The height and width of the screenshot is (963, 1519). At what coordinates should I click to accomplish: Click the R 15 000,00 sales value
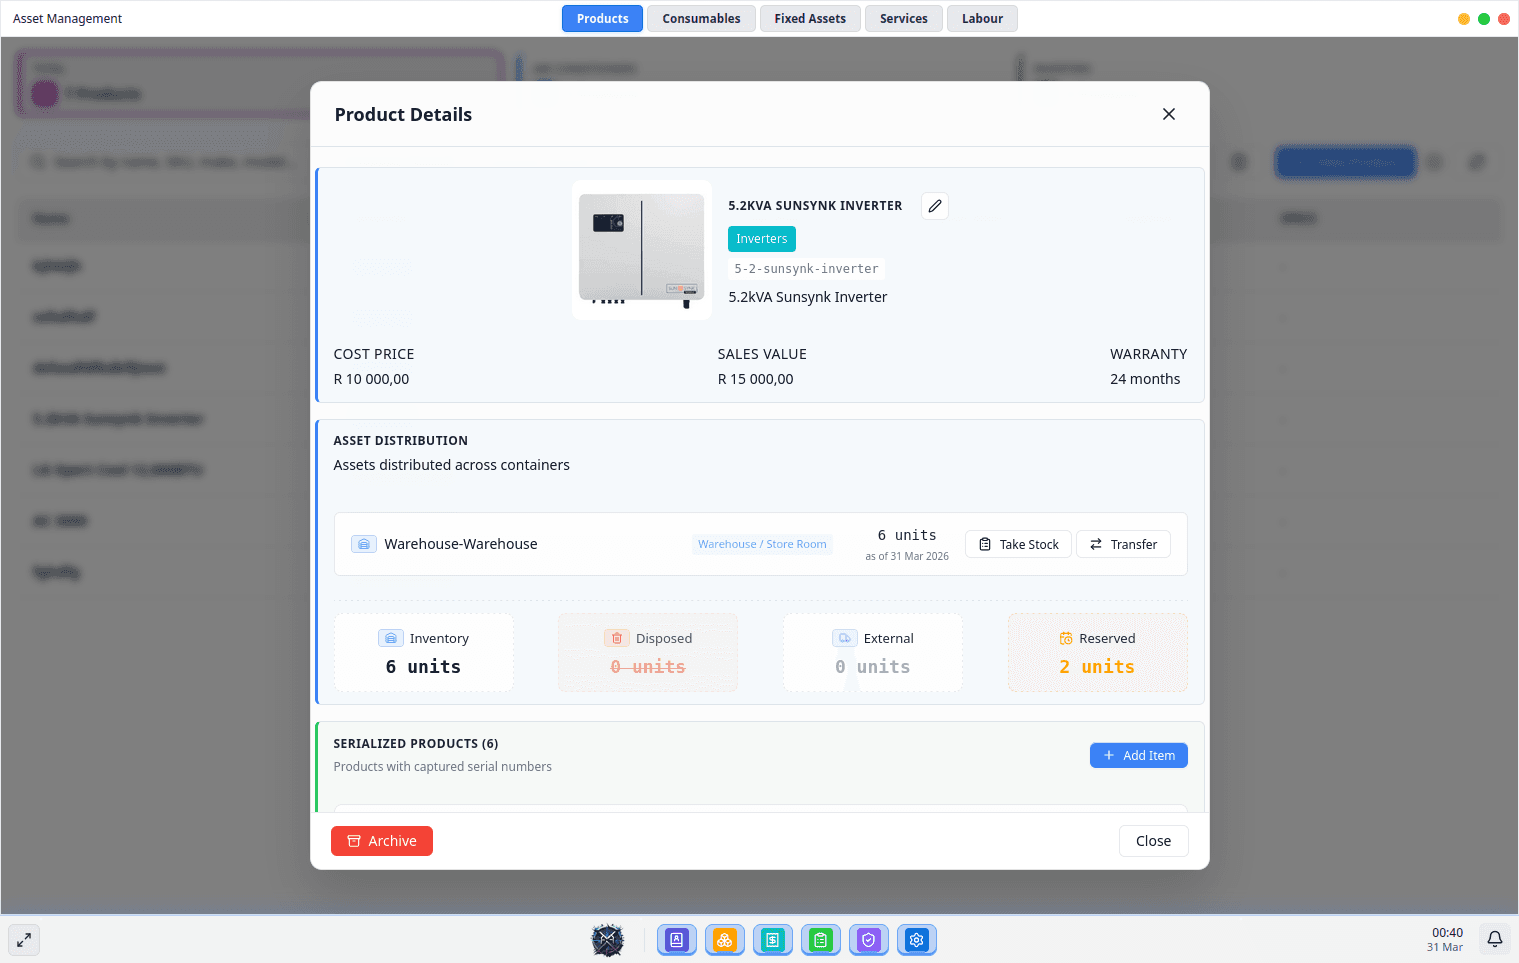tap(755, 379)
